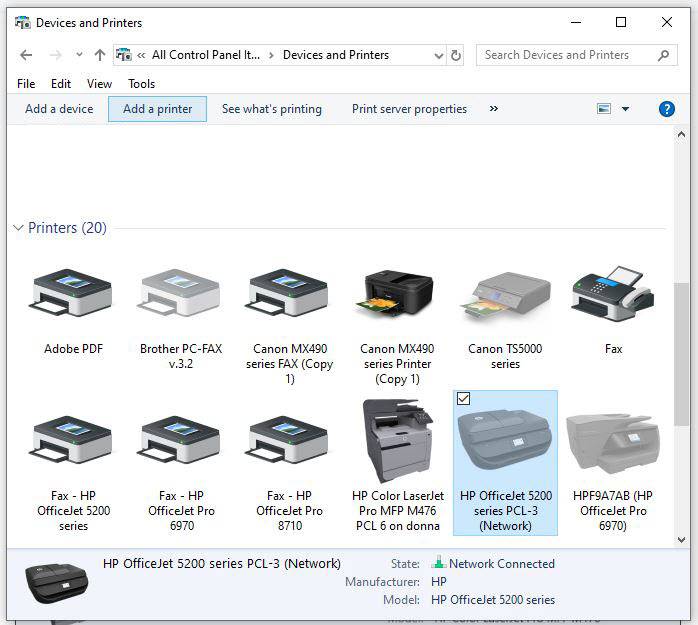Open the view options dropdown arrow

click(626, 109)
